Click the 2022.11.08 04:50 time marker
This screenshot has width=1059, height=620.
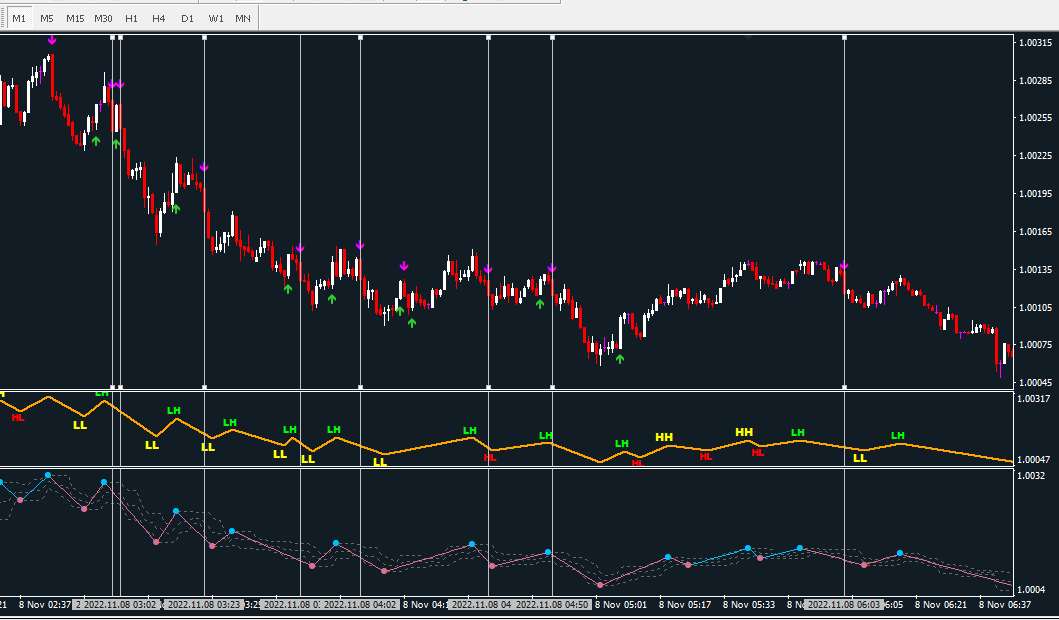[x=552, y=605]
